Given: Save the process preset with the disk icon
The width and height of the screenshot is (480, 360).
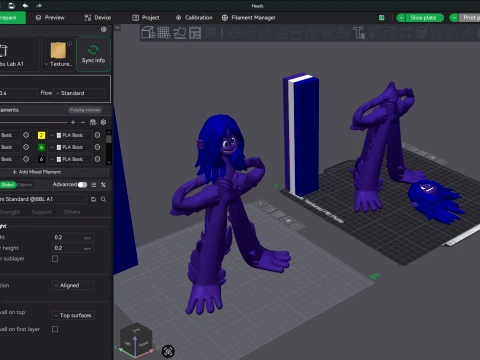Looking at the screenshot, I should 93,199.
